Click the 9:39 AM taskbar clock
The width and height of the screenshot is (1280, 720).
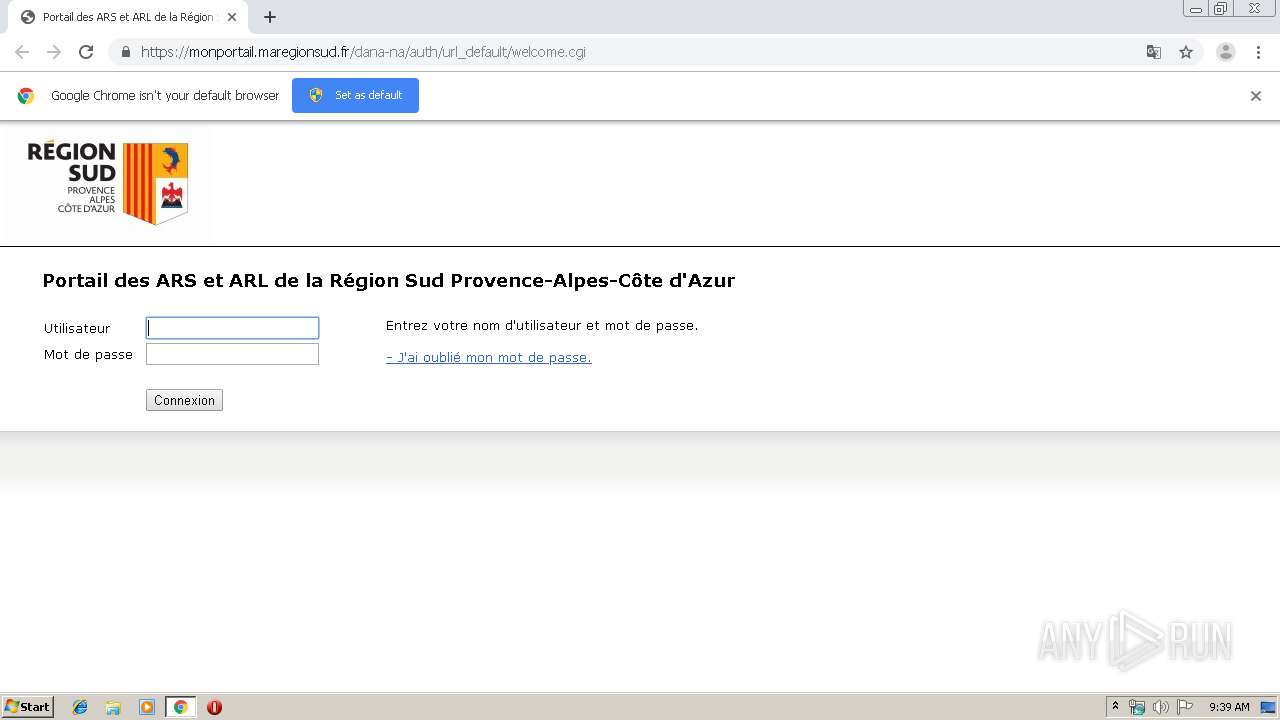(x=1229, y=707)
